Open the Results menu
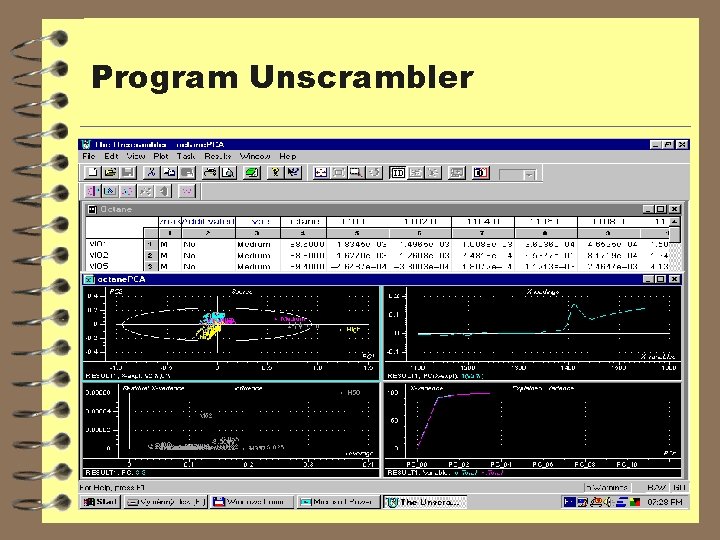 218,156
